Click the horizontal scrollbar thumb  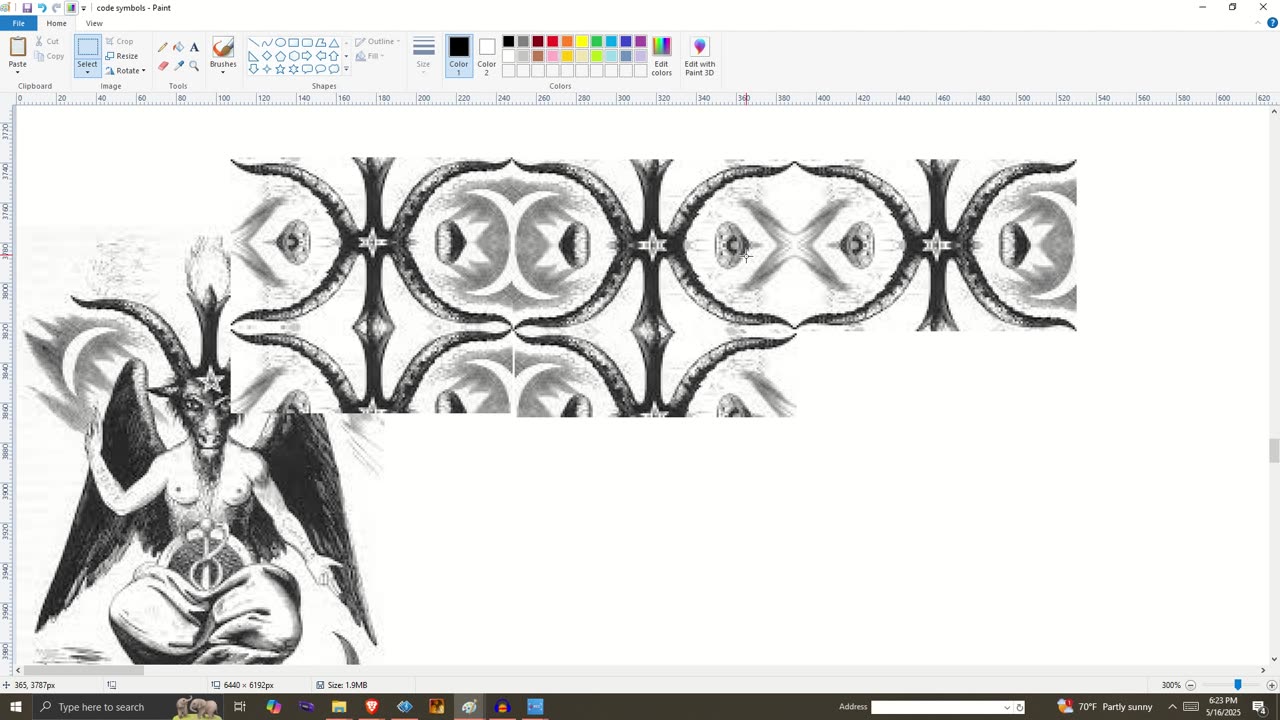pos(84,670)
